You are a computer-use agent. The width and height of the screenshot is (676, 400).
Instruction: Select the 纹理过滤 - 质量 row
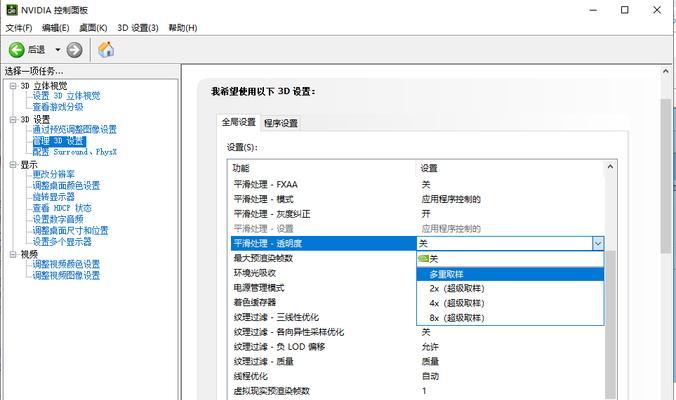point(417,361)
